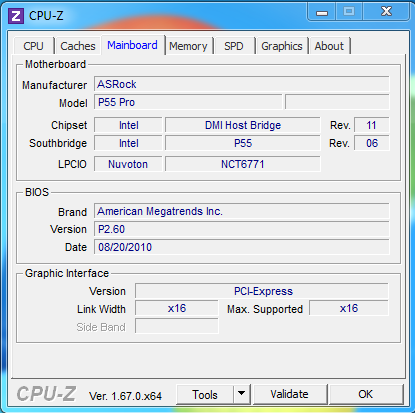This screenshot has height=413, width=415.
Task: Click DMI Host Bridge chipset value
Action: [243, 125]
